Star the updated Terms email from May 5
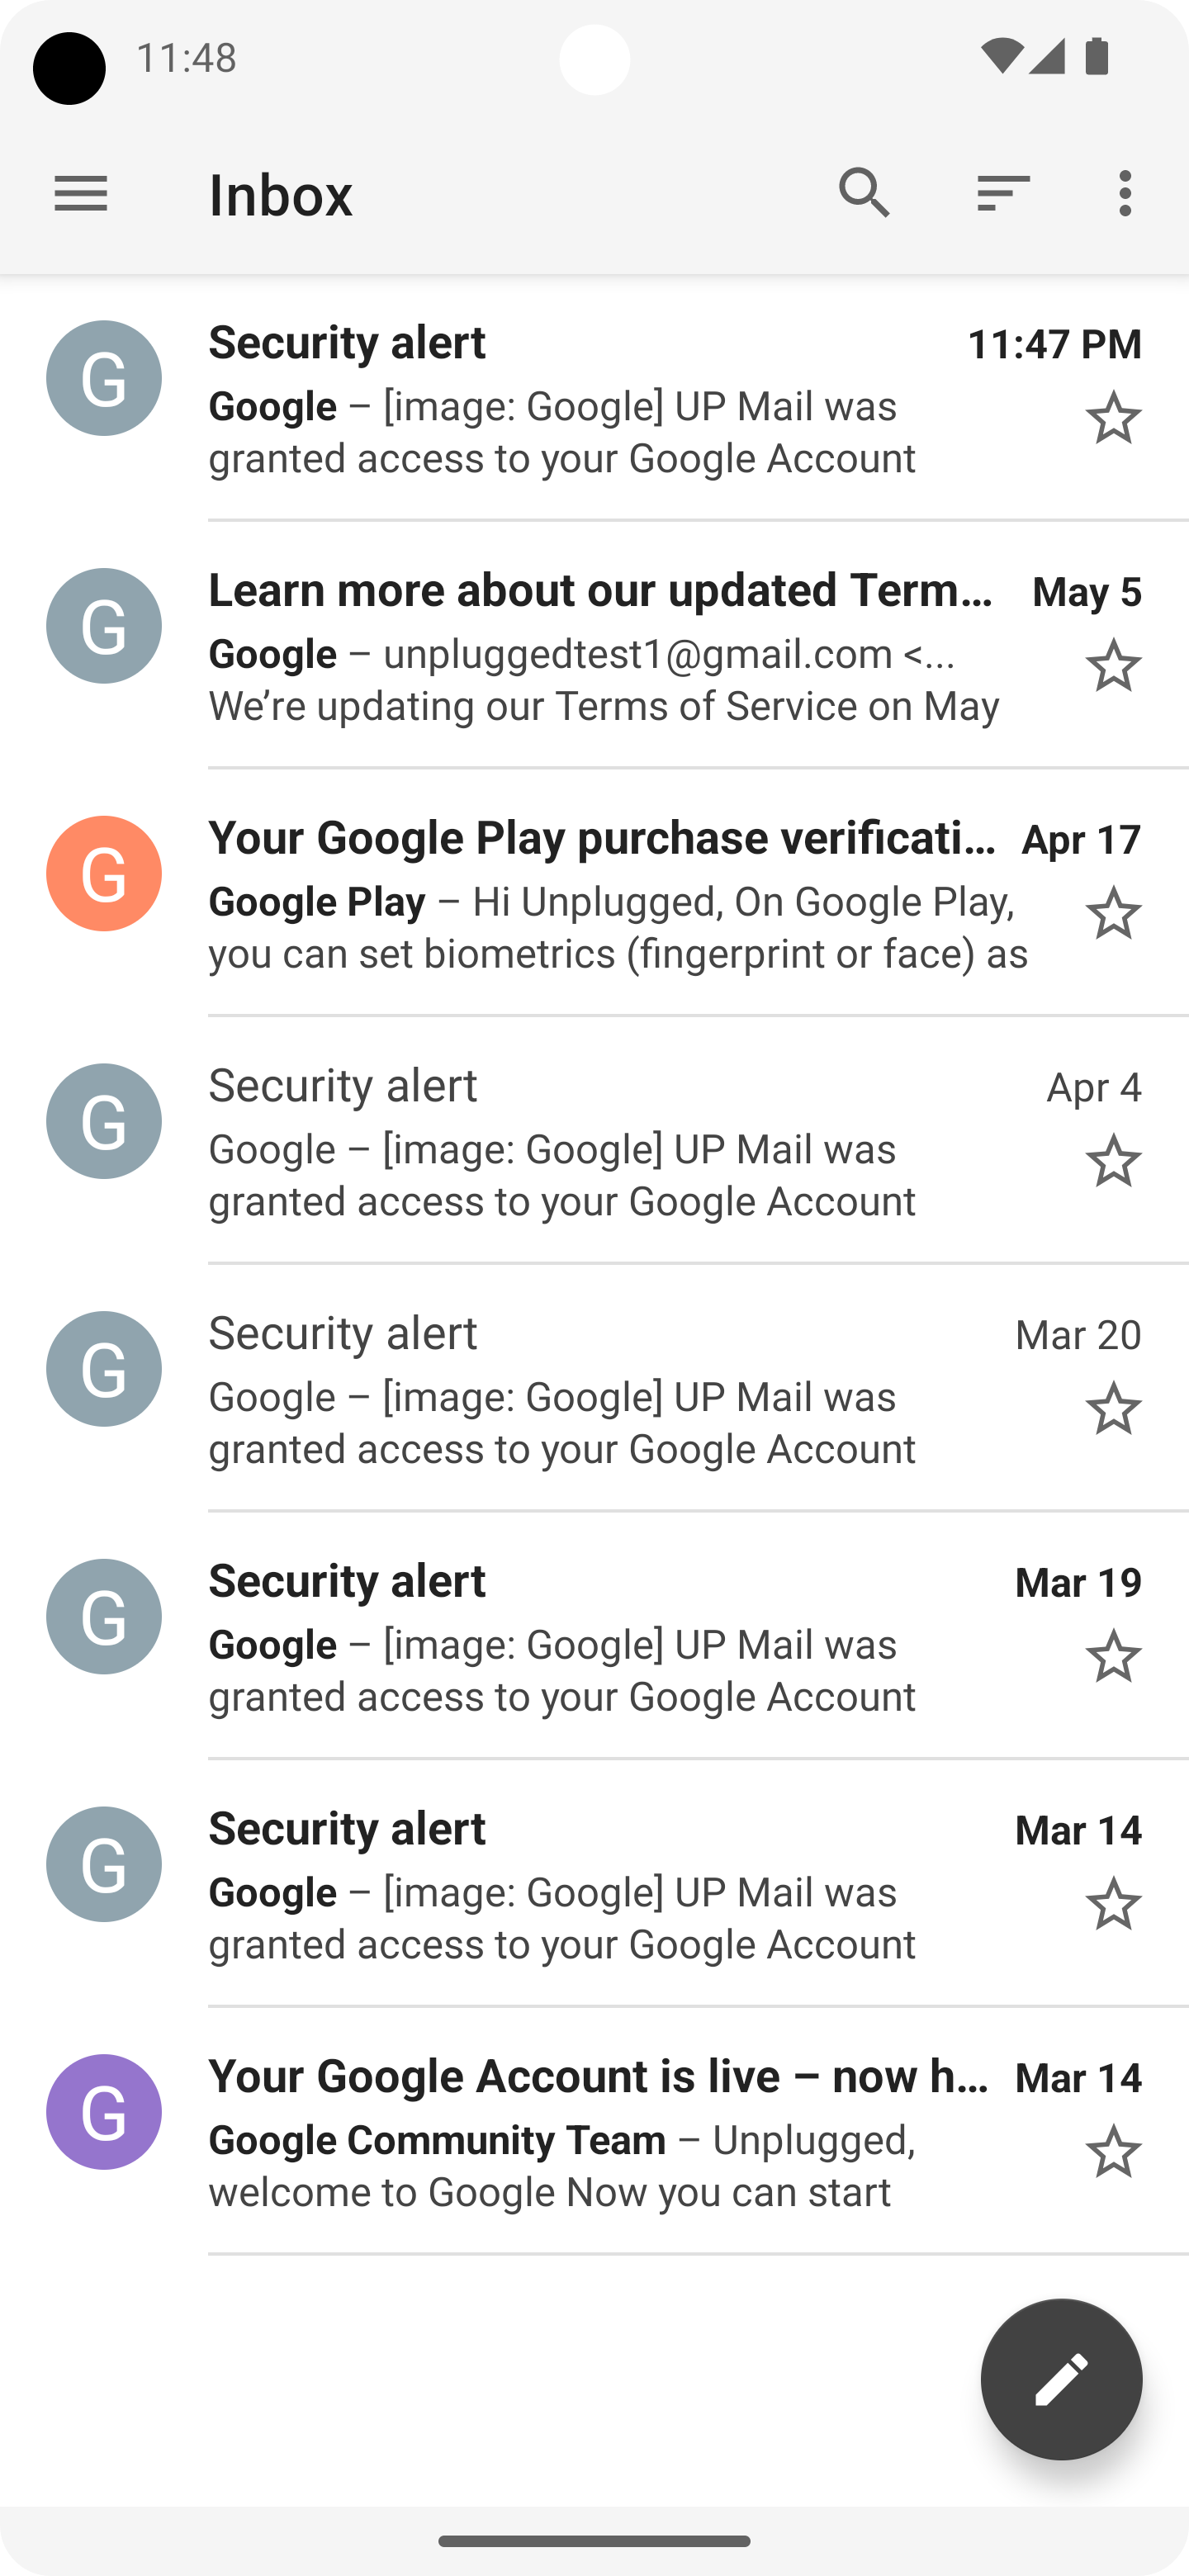 [x=1113, y=666]
